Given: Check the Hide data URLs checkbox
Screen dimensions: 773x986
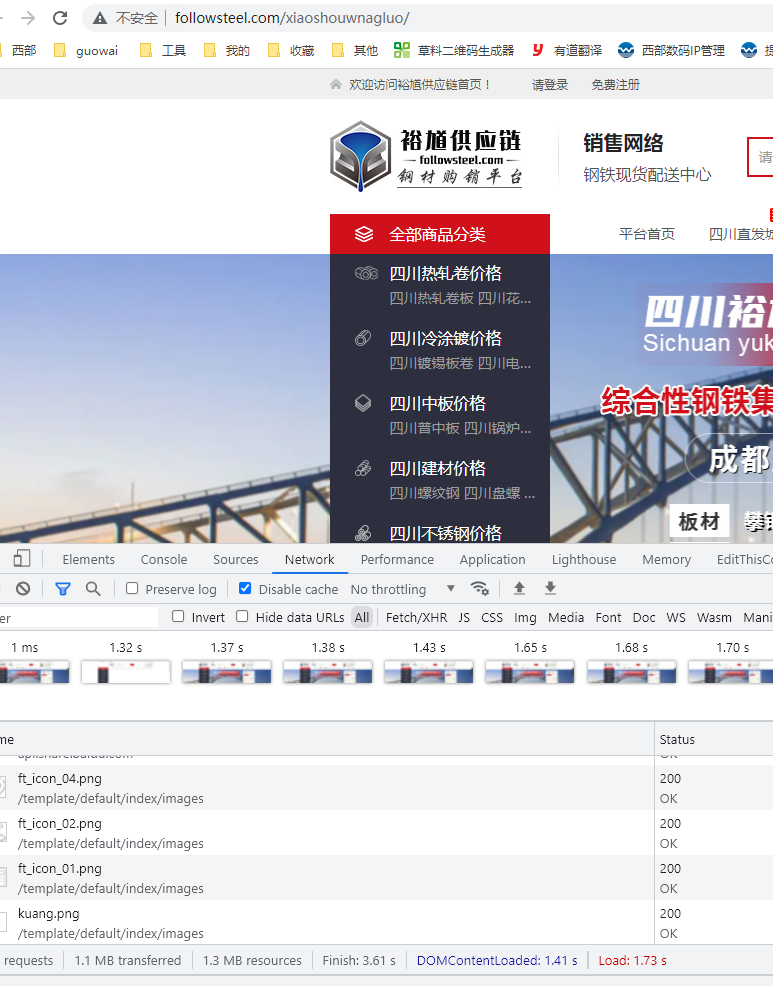Looking at the screenshot, I should pos(242,617).
